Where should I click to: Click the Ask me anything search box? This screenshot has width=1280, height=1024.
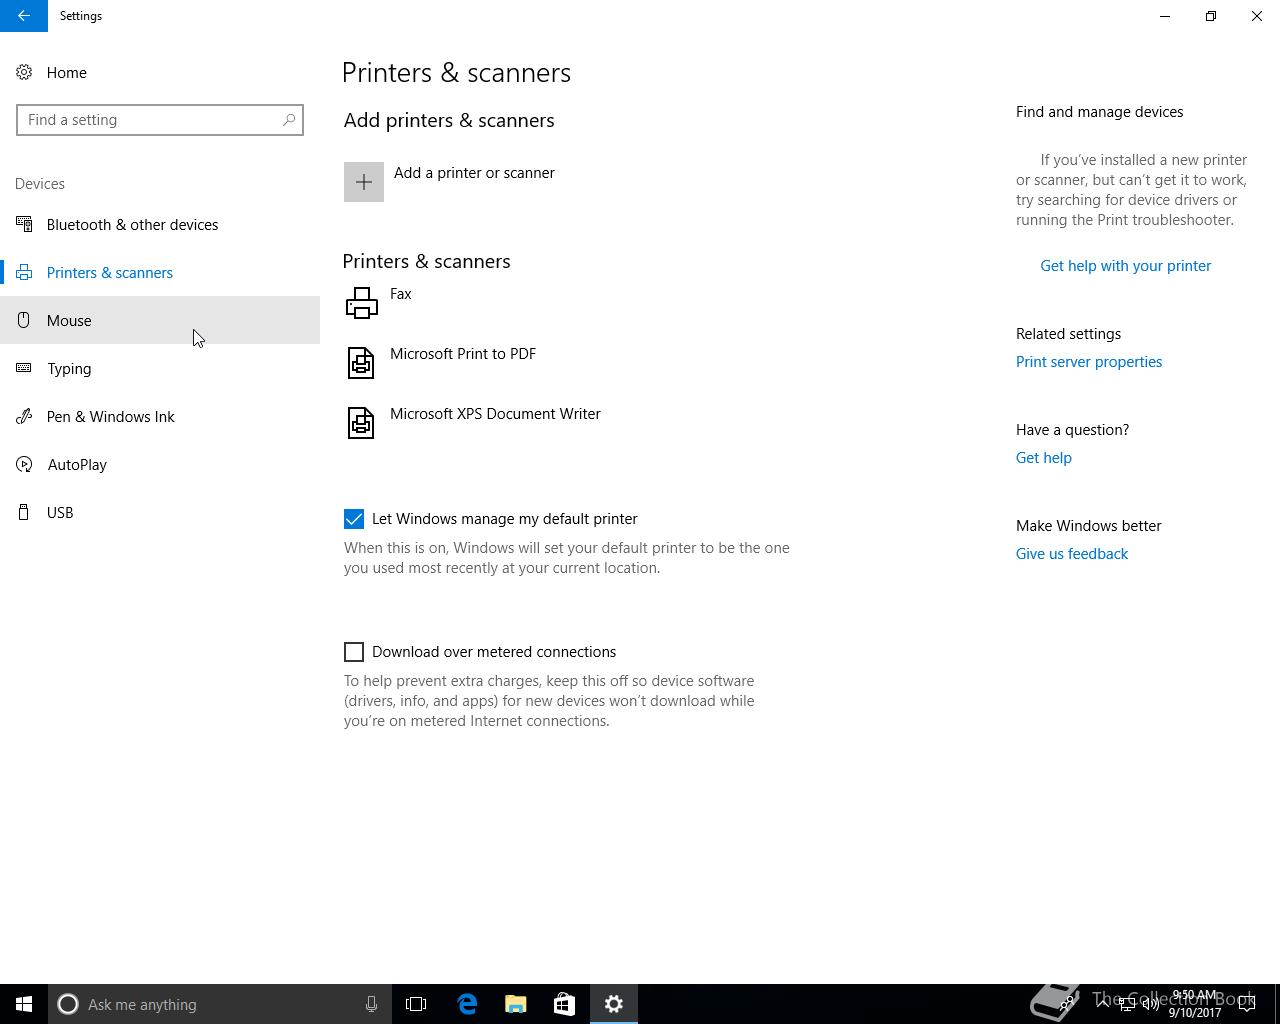pos(220,1004)
